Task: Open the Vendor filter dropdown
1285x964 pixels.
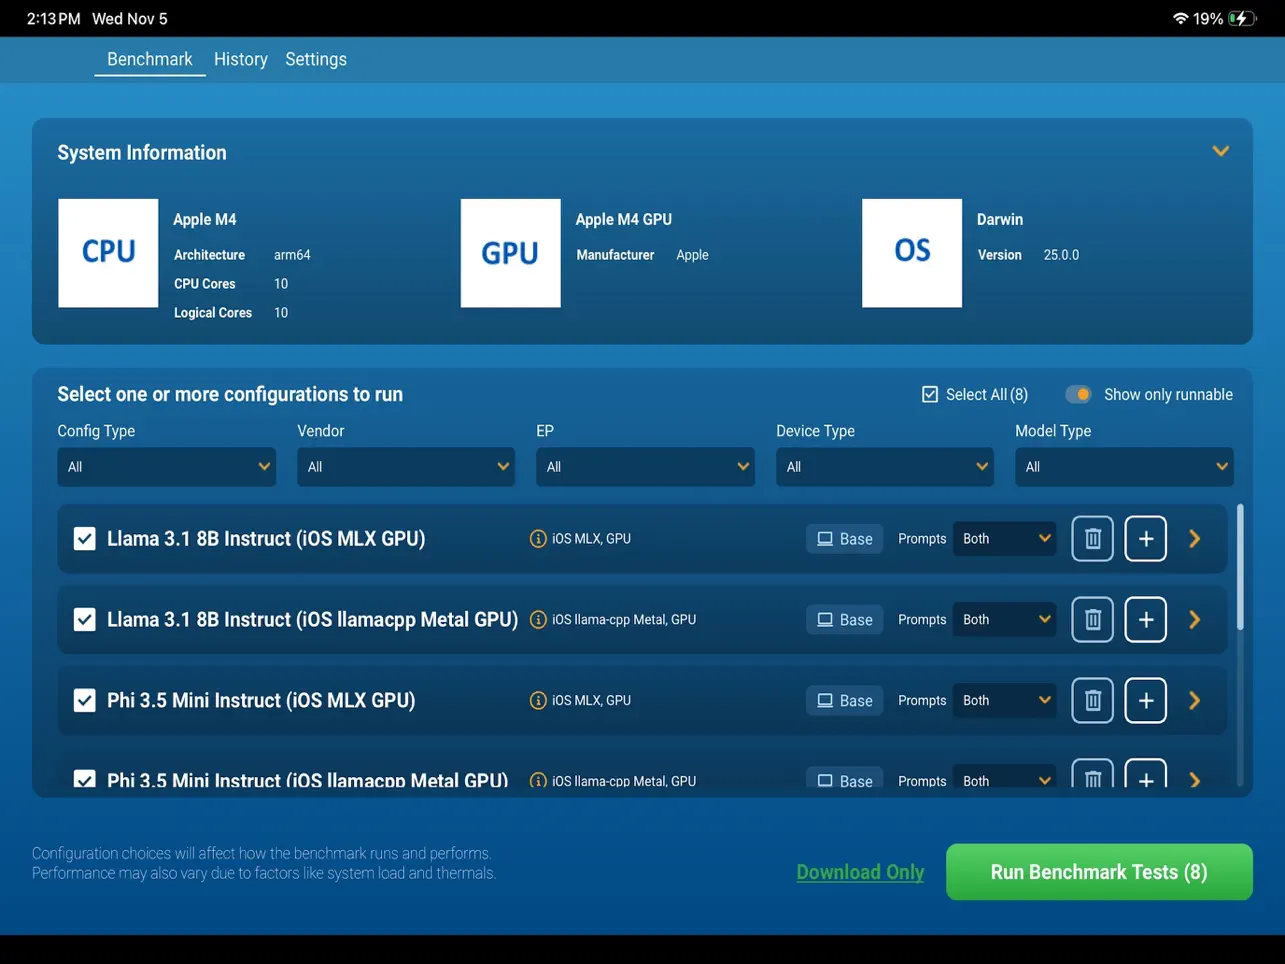Action: (405, 466)
